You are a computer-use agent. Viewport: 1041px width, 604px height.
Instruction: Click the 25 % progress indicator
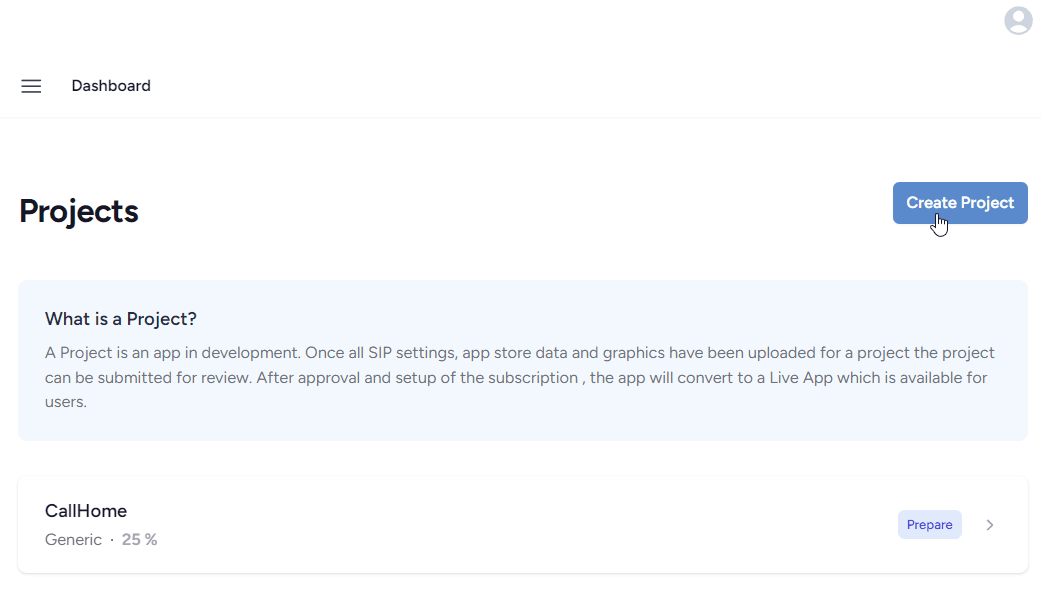[x=140, y=540]
